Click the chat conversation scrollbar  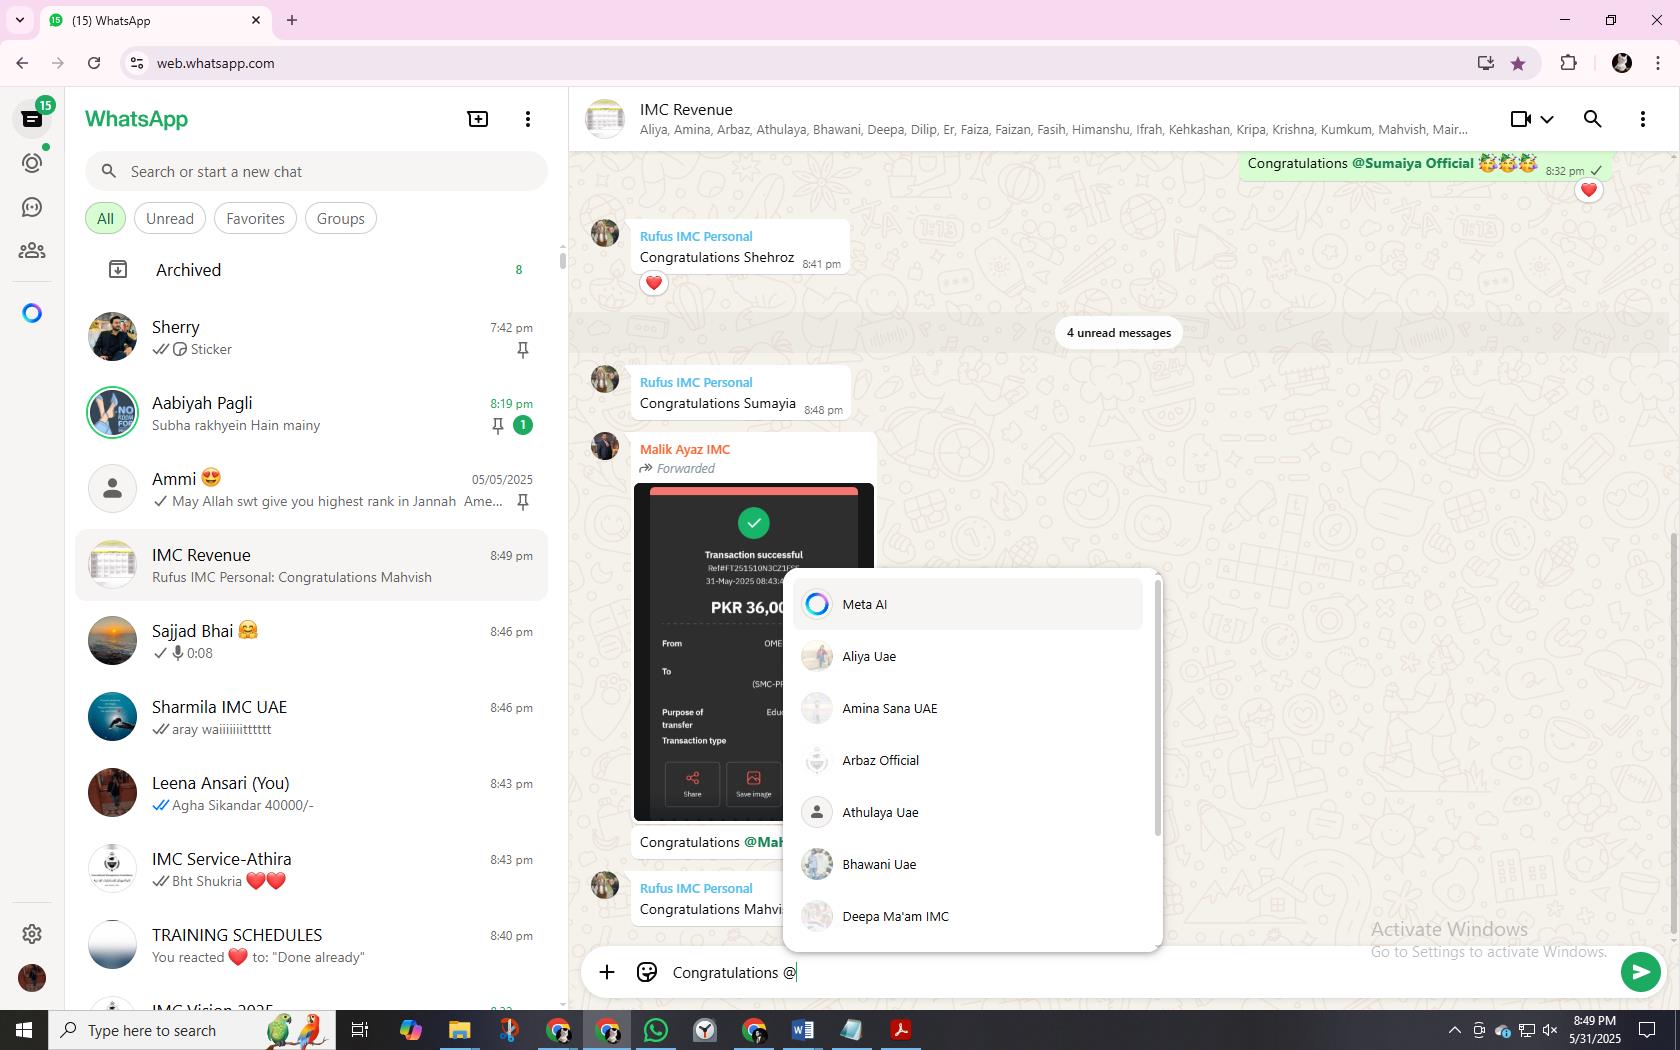1675,735
